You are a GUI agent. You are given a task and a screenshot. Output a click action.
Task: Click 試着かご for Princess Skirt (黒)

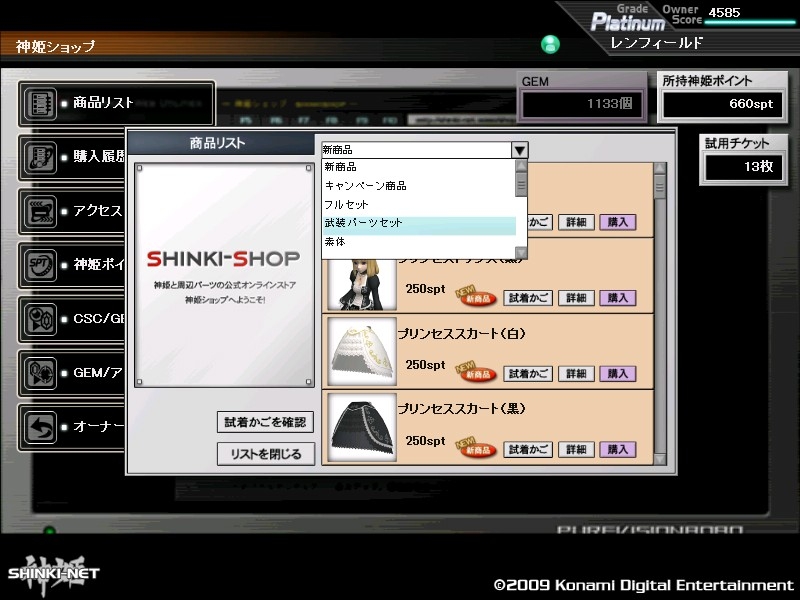tap(528, 449)
